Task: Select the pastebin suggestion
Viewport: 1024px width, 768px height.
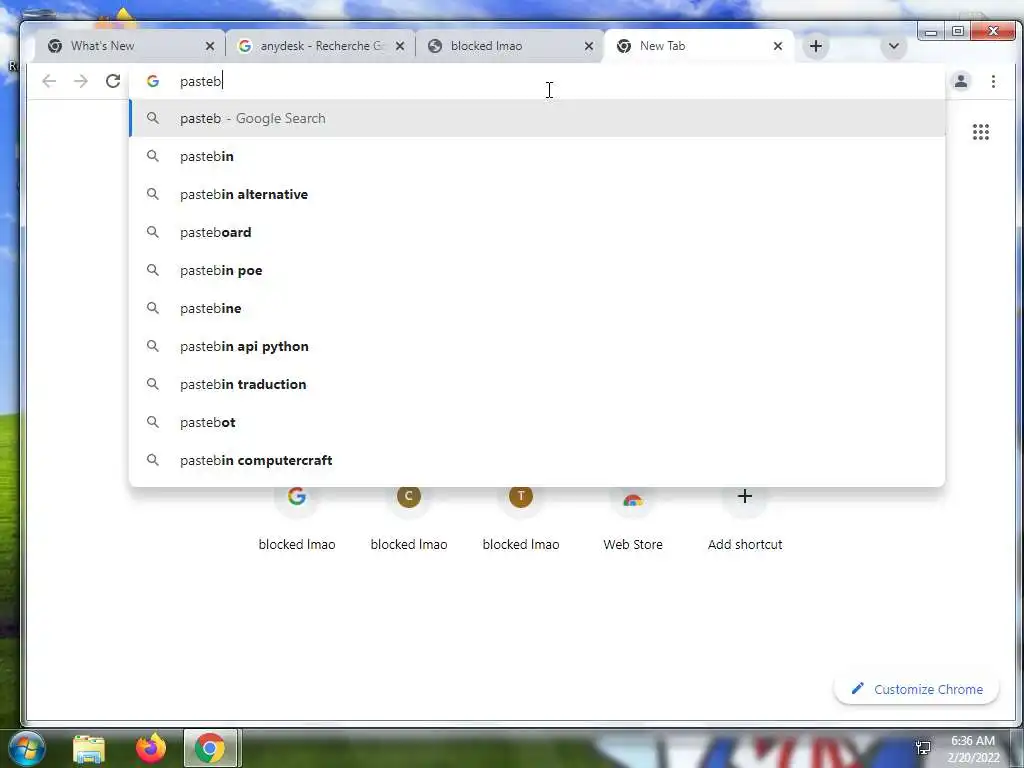Action: (537, 156)
